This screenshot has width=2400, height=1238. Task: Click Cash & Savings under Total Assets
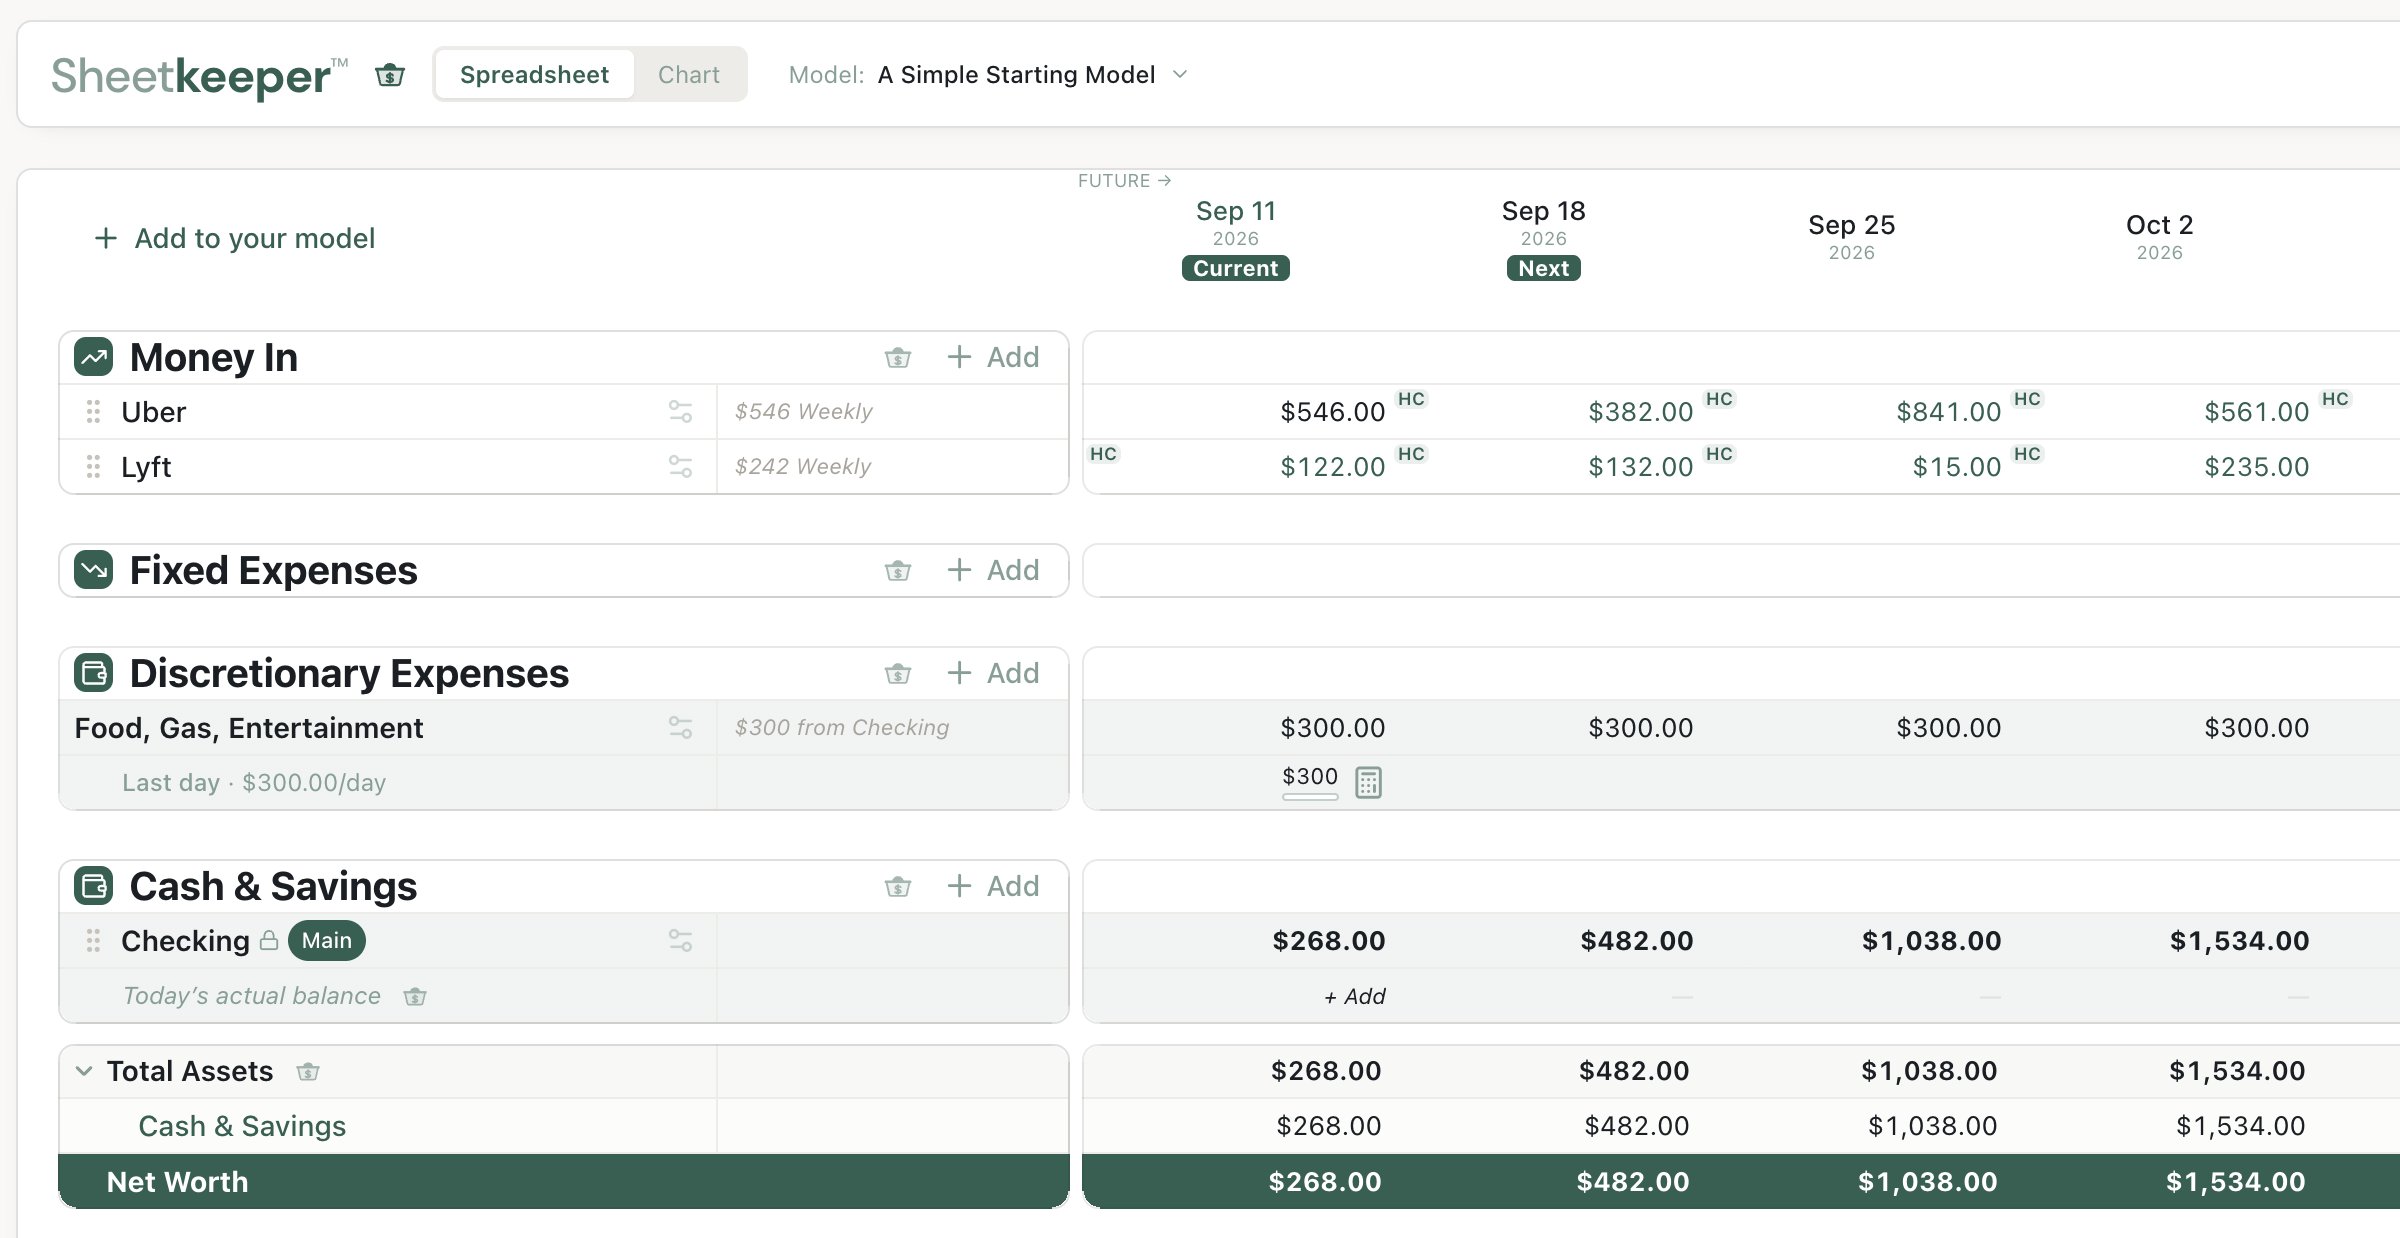click(242, 1126)
